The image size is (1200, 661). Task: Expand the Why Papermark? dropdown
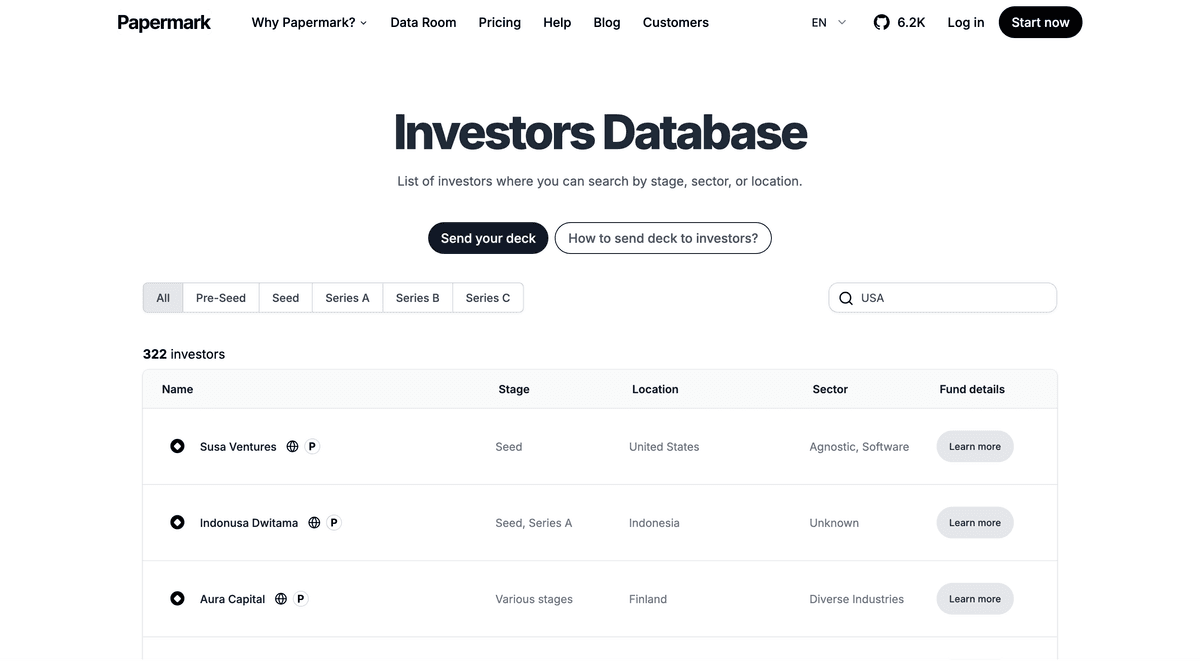click(309, 21)
